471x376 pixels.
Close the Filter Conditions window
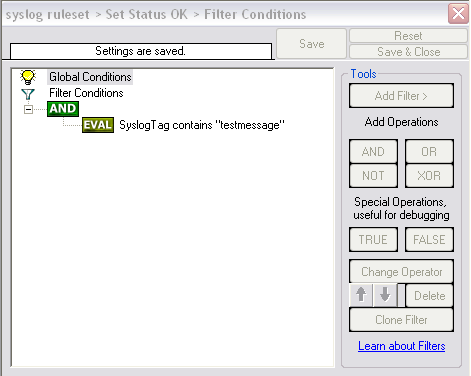click(x=458, y=14)
